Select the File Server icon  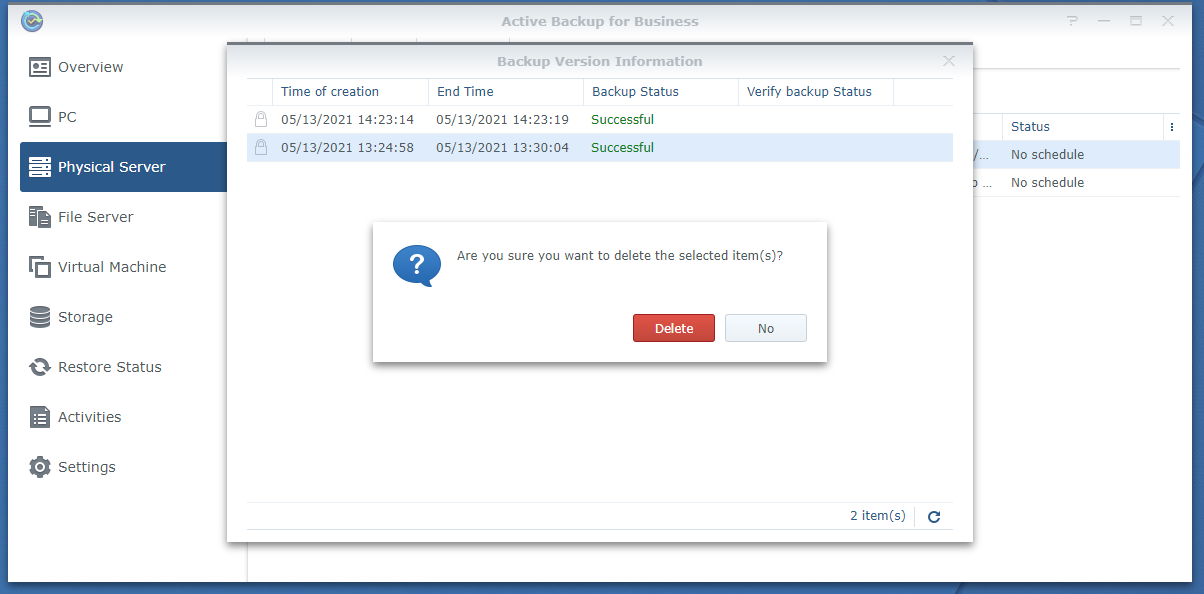coord(40,217)
